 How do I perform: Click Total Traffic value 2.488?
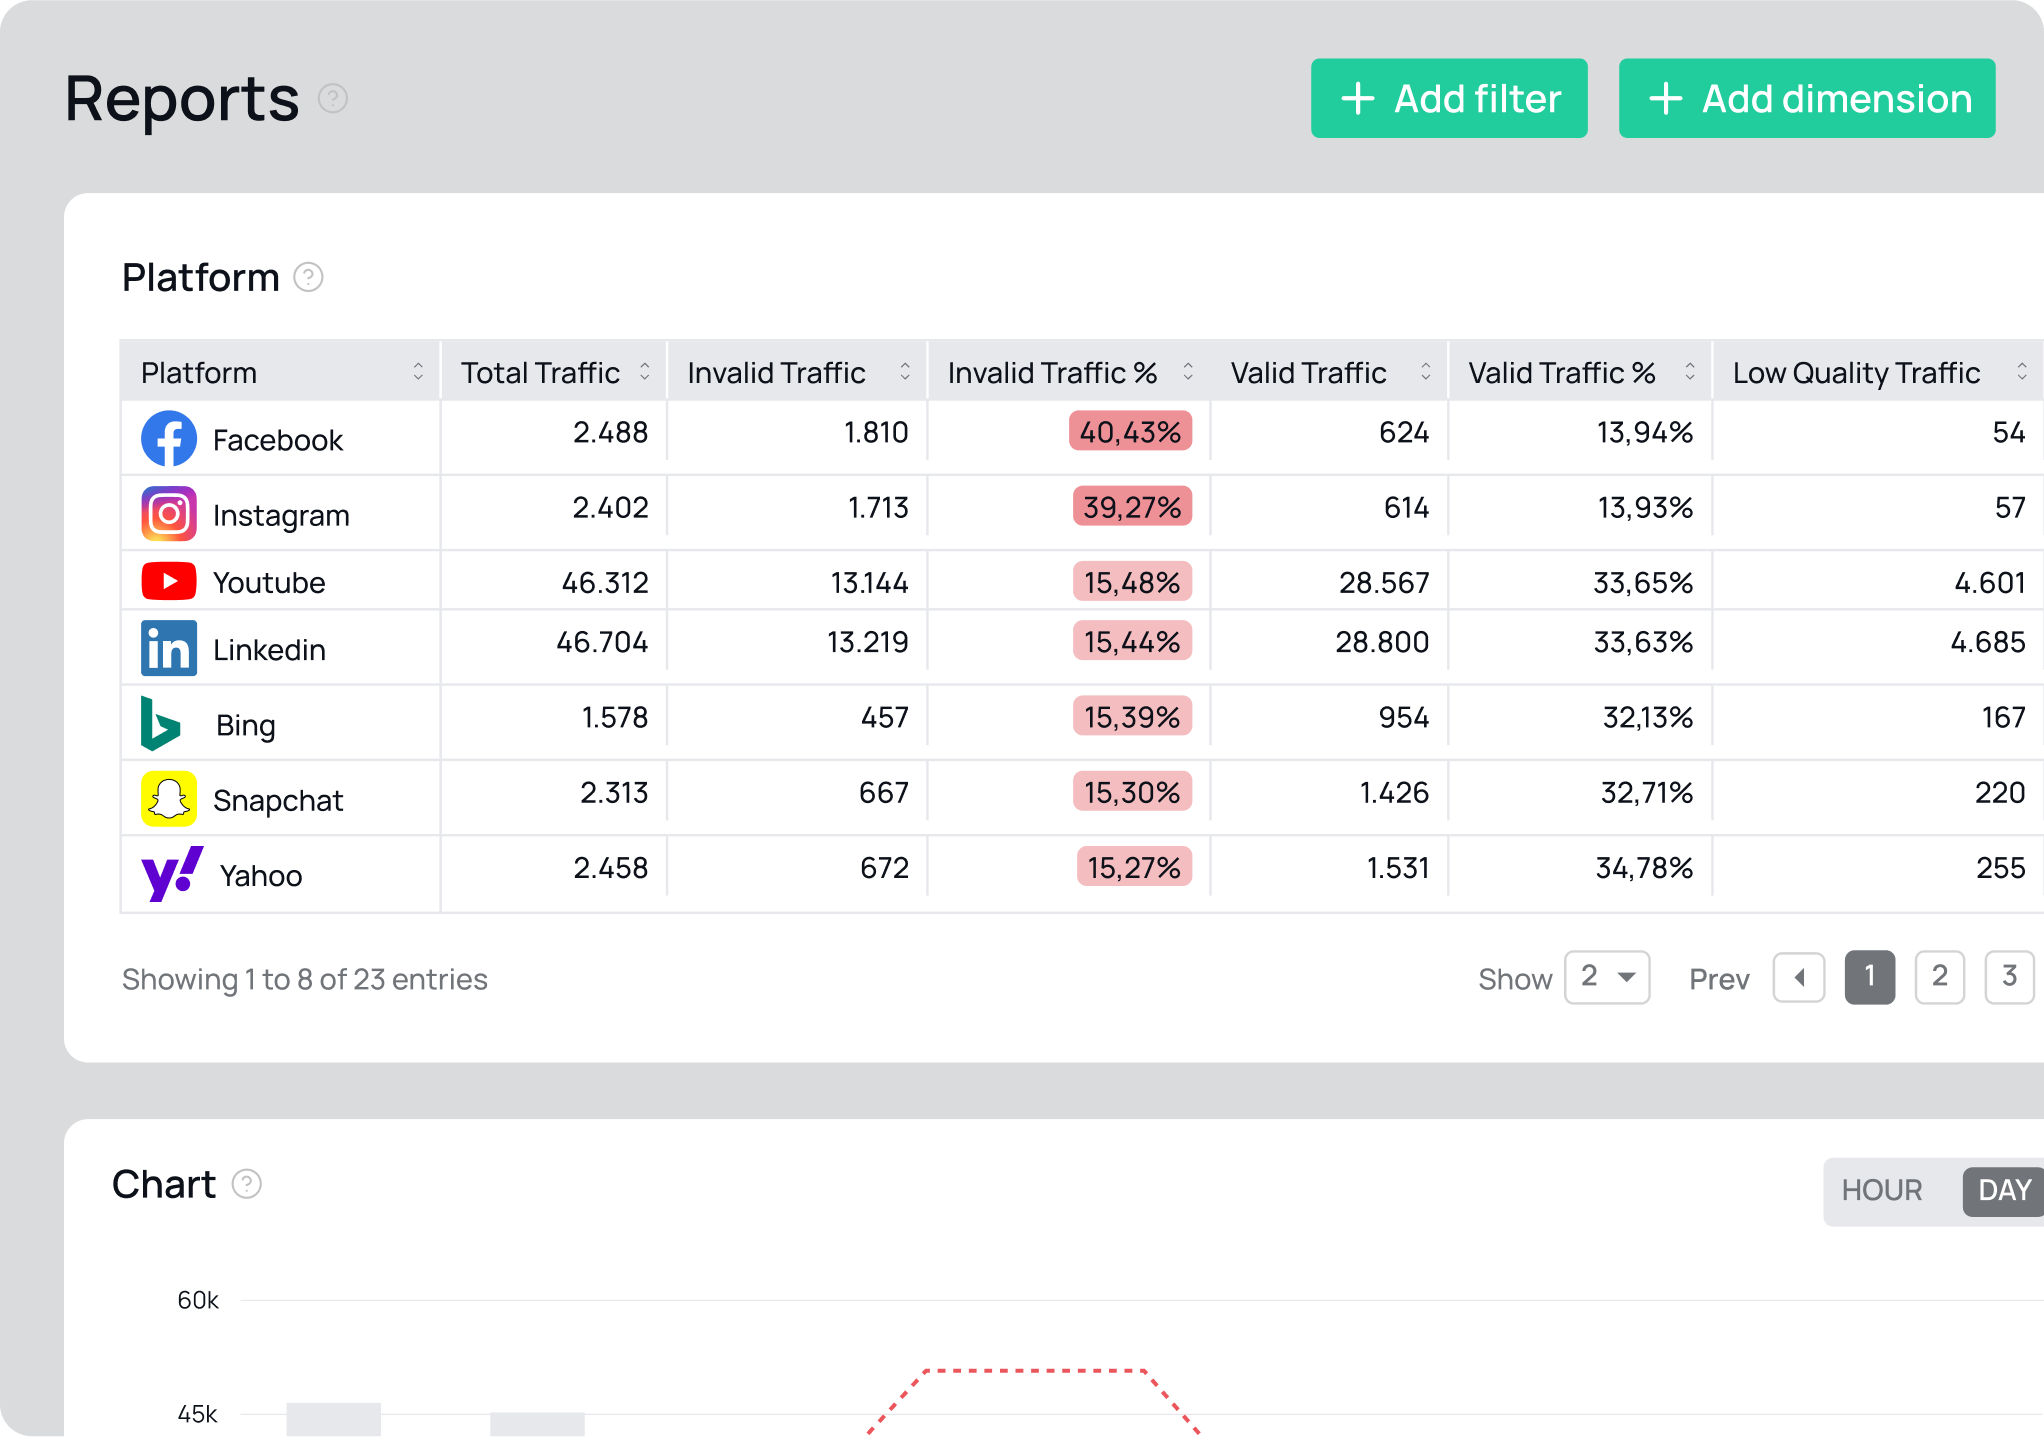tap(611, 432)
